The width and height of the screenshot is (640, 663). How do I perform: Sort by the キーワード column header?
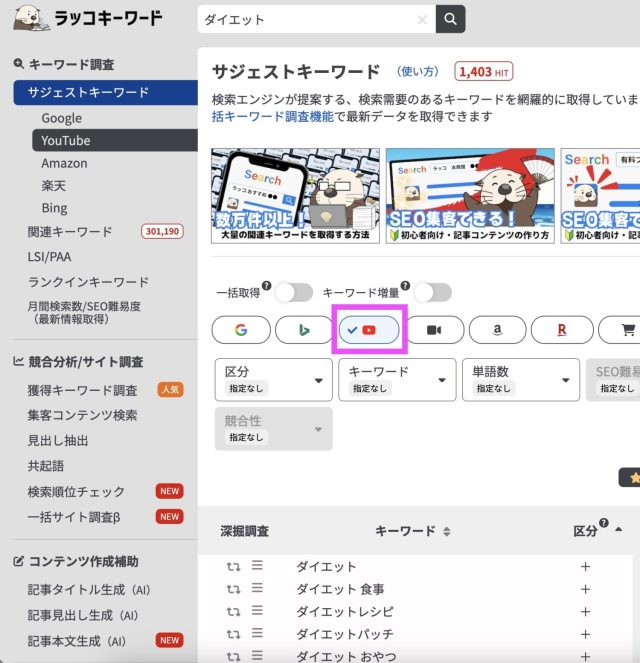[x=412, y=531]
